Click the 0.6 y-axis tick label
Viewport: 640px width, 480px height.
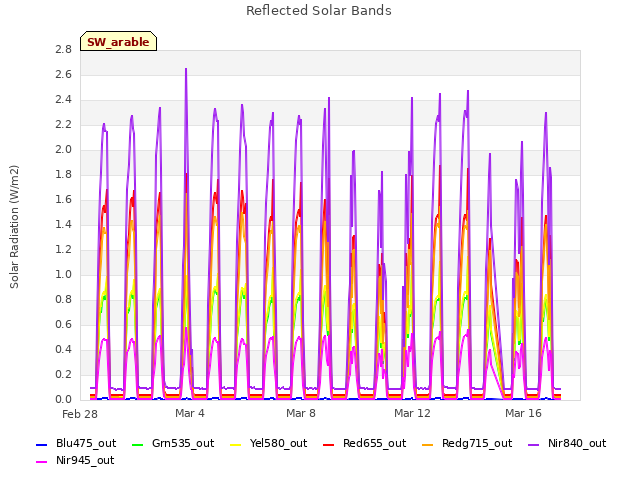click(x=63, y=324)
